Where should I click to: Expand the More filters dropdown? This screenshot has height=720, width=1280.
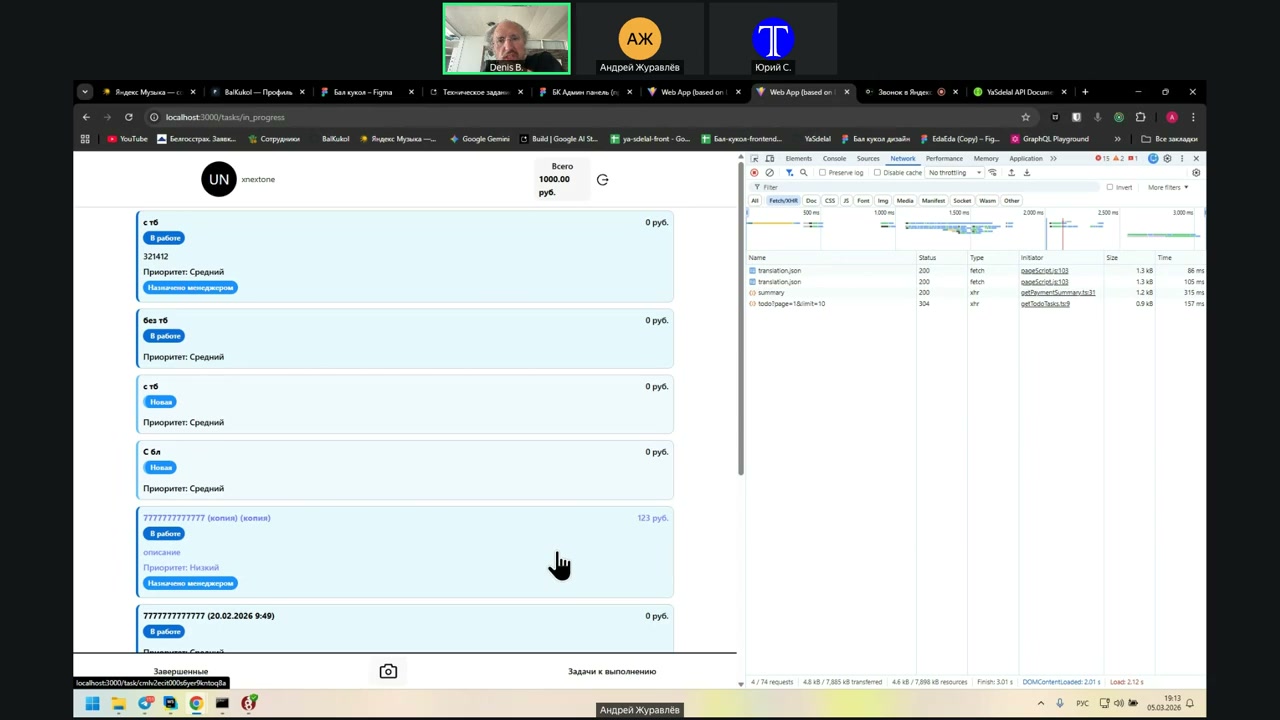pyautogui.click(x=1167, y=187)
